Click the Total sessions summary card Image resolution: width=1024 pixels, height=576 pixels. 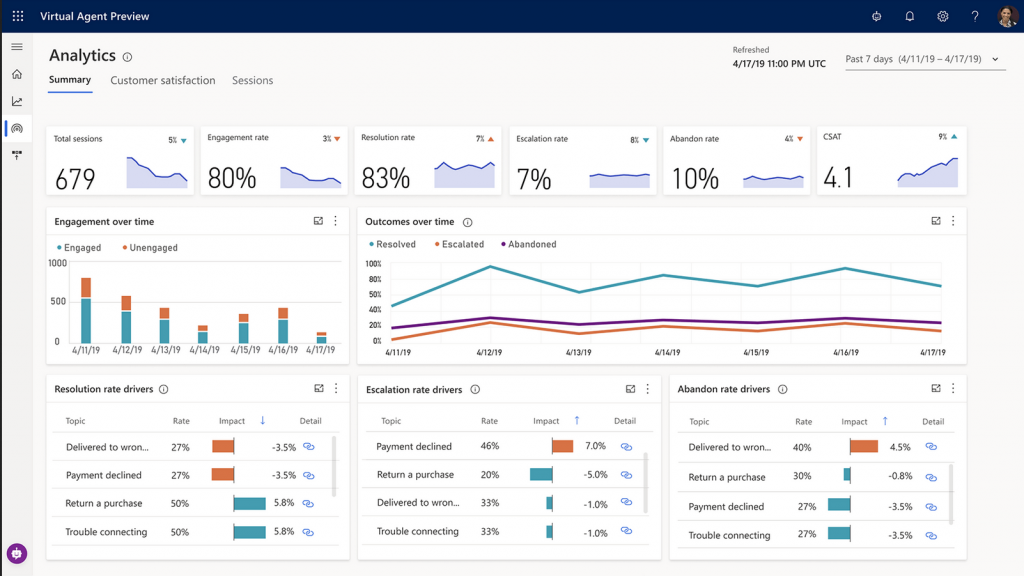tap(120, 161)
